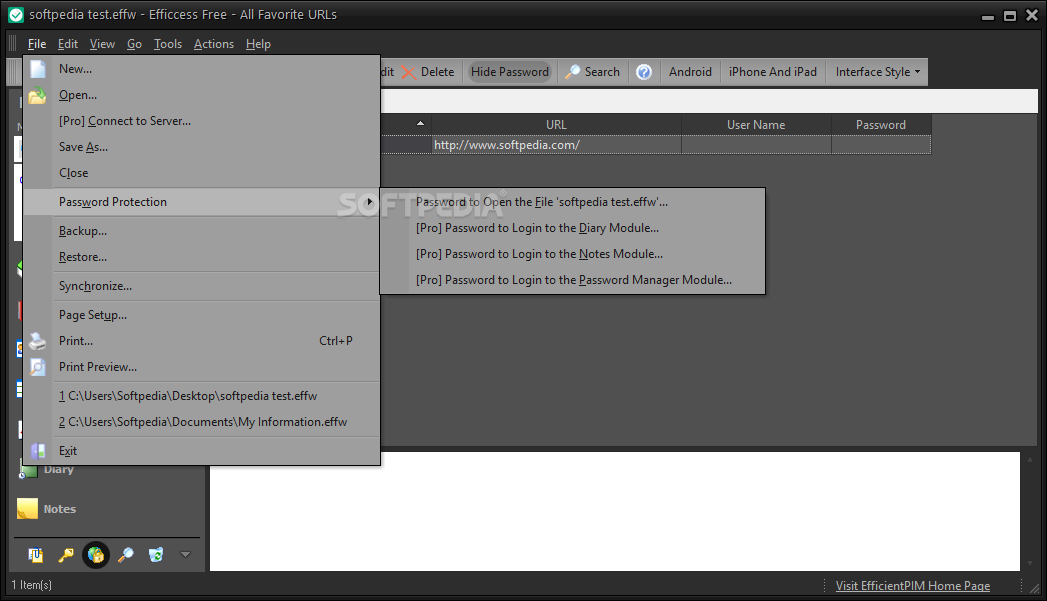Select Backup... menu entry
1047x601 pixels.
point(202,231)
